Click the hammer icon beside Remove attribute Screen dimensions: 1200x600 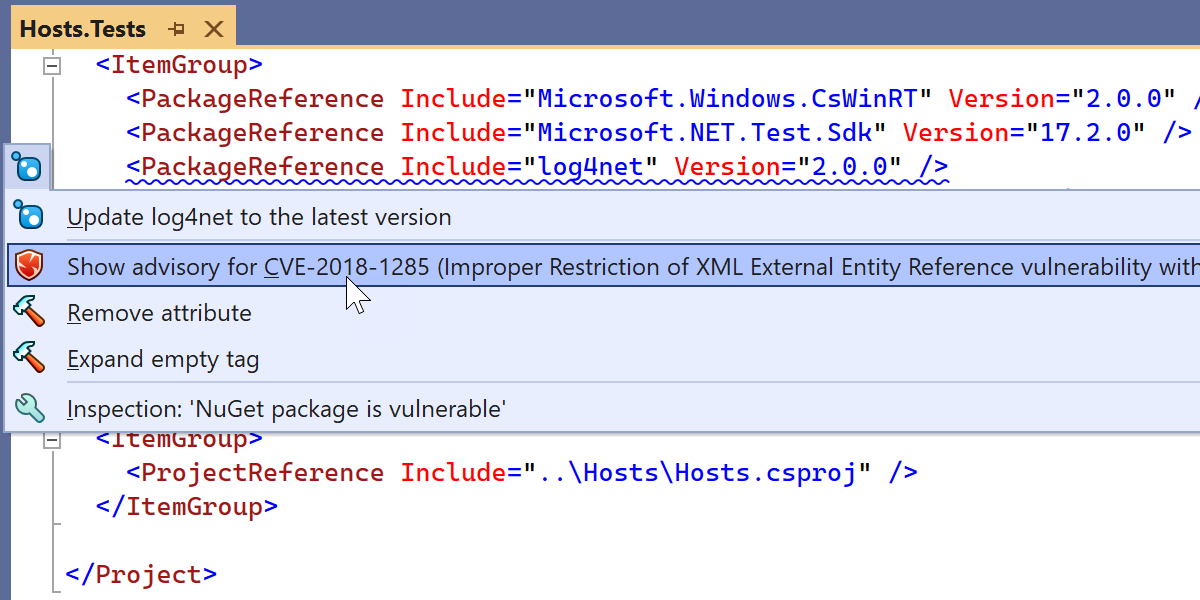[x=28, y=312]
